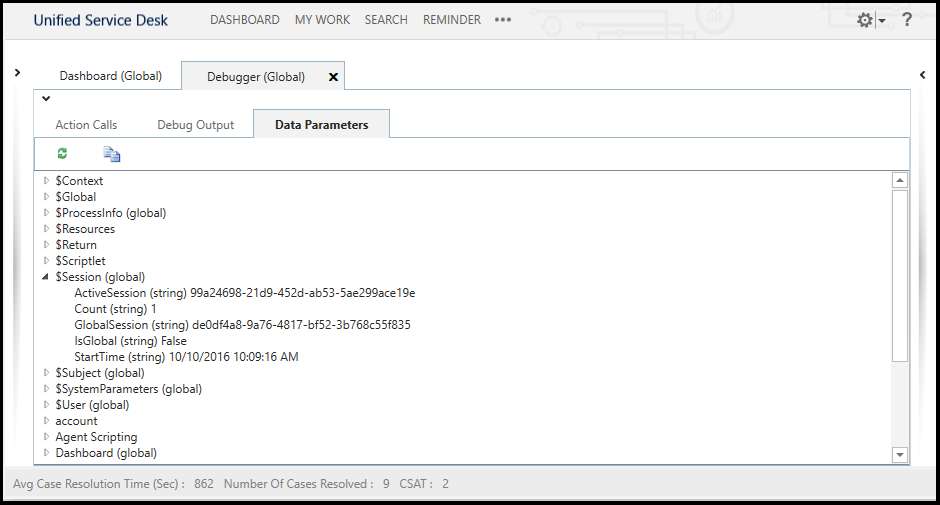Collapse the debugger panel chevron
The image size is (940, 505).
pyautogui.click(x=46, y=98)
